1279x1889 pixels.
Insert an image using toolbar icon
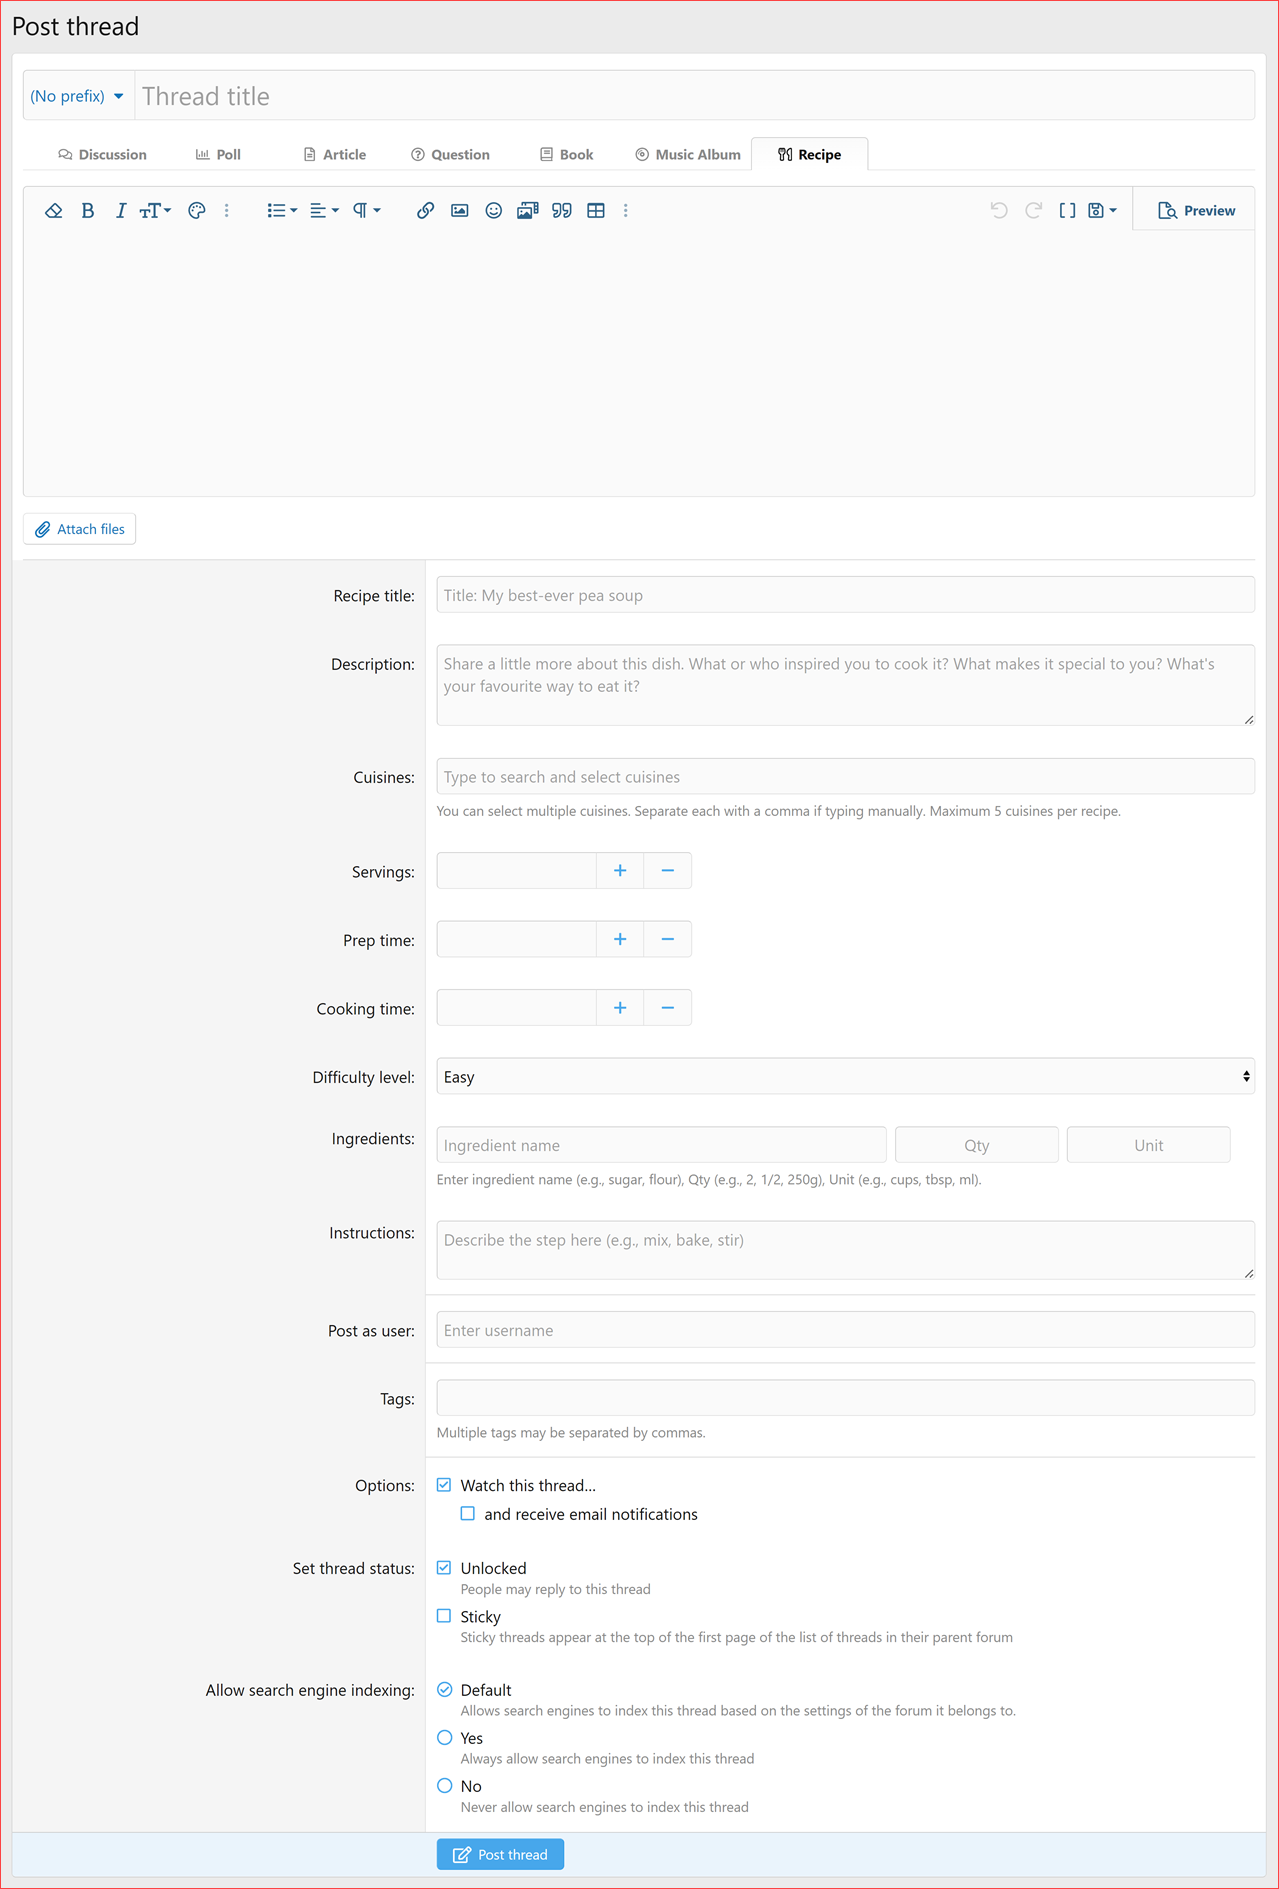459,211
